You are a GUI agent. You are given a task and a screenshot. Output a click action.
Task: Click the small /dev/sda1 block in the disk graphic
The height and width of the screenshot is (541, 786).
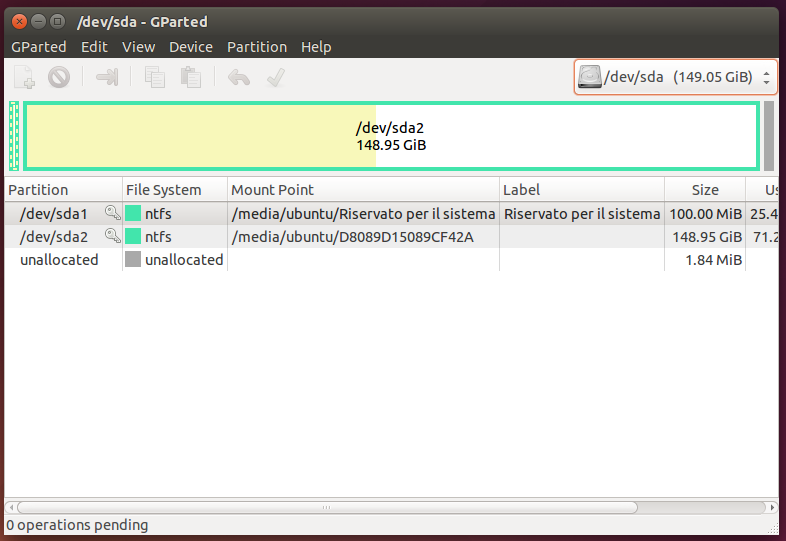coord(14,136)
